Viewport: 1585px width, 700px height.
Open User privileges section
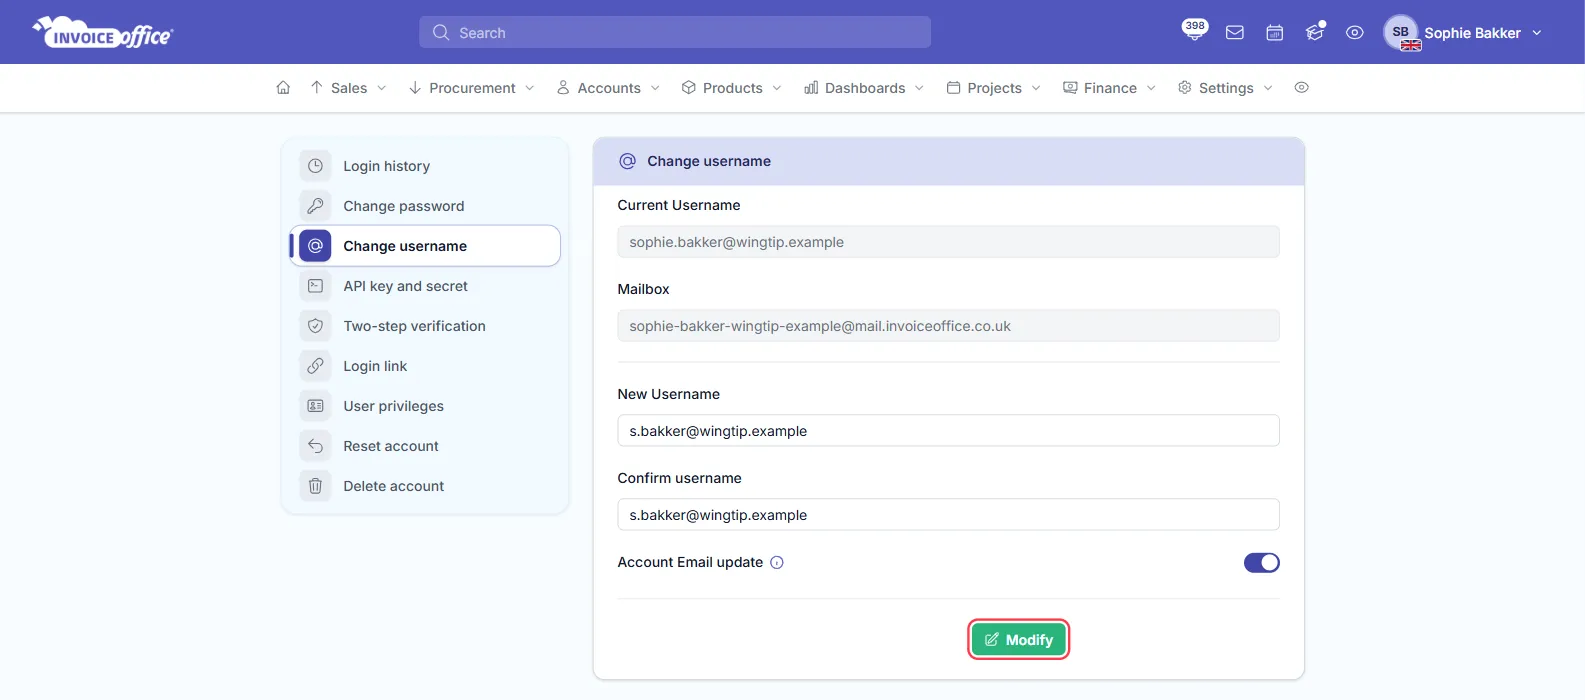pos(425,406)
